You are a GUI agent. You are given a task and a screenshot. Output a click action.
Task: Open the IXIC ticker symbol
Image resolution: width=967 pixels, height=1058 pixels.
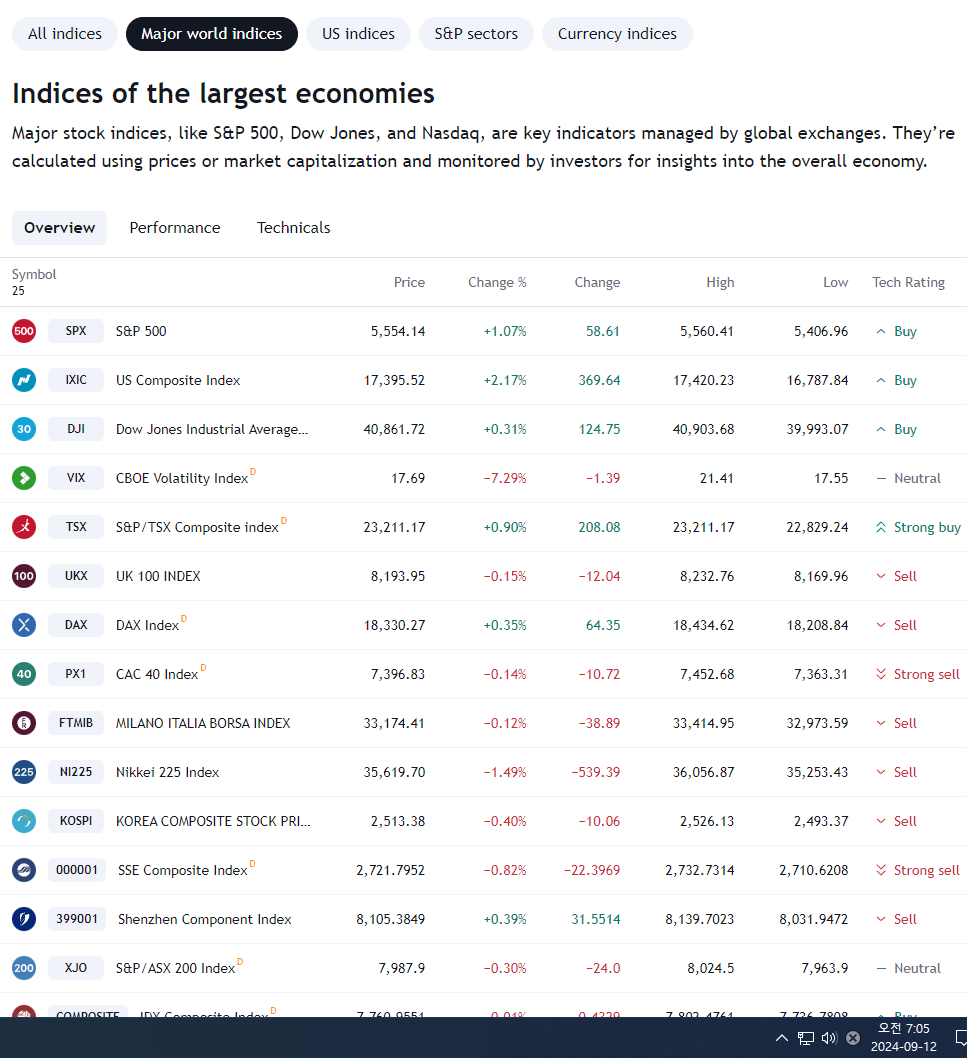(76, 380)
